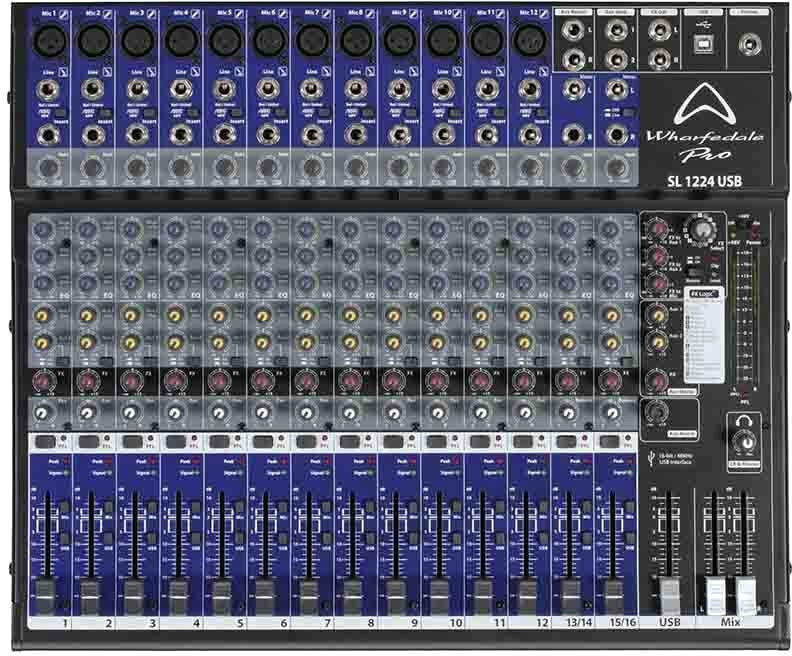Click the FX Logic preset list card
792x656 pixels.
point(704,336)
